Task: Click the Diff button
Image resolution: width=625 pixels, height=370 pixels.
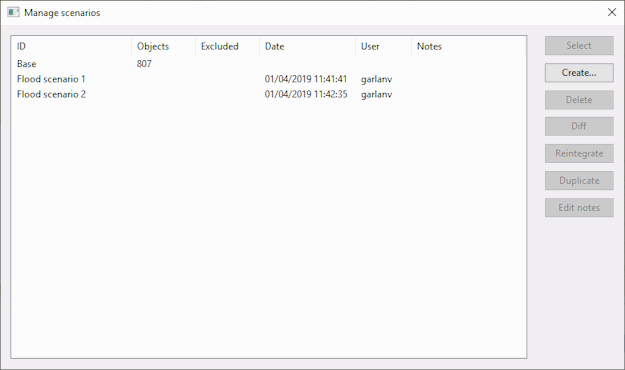Action: 579,126
